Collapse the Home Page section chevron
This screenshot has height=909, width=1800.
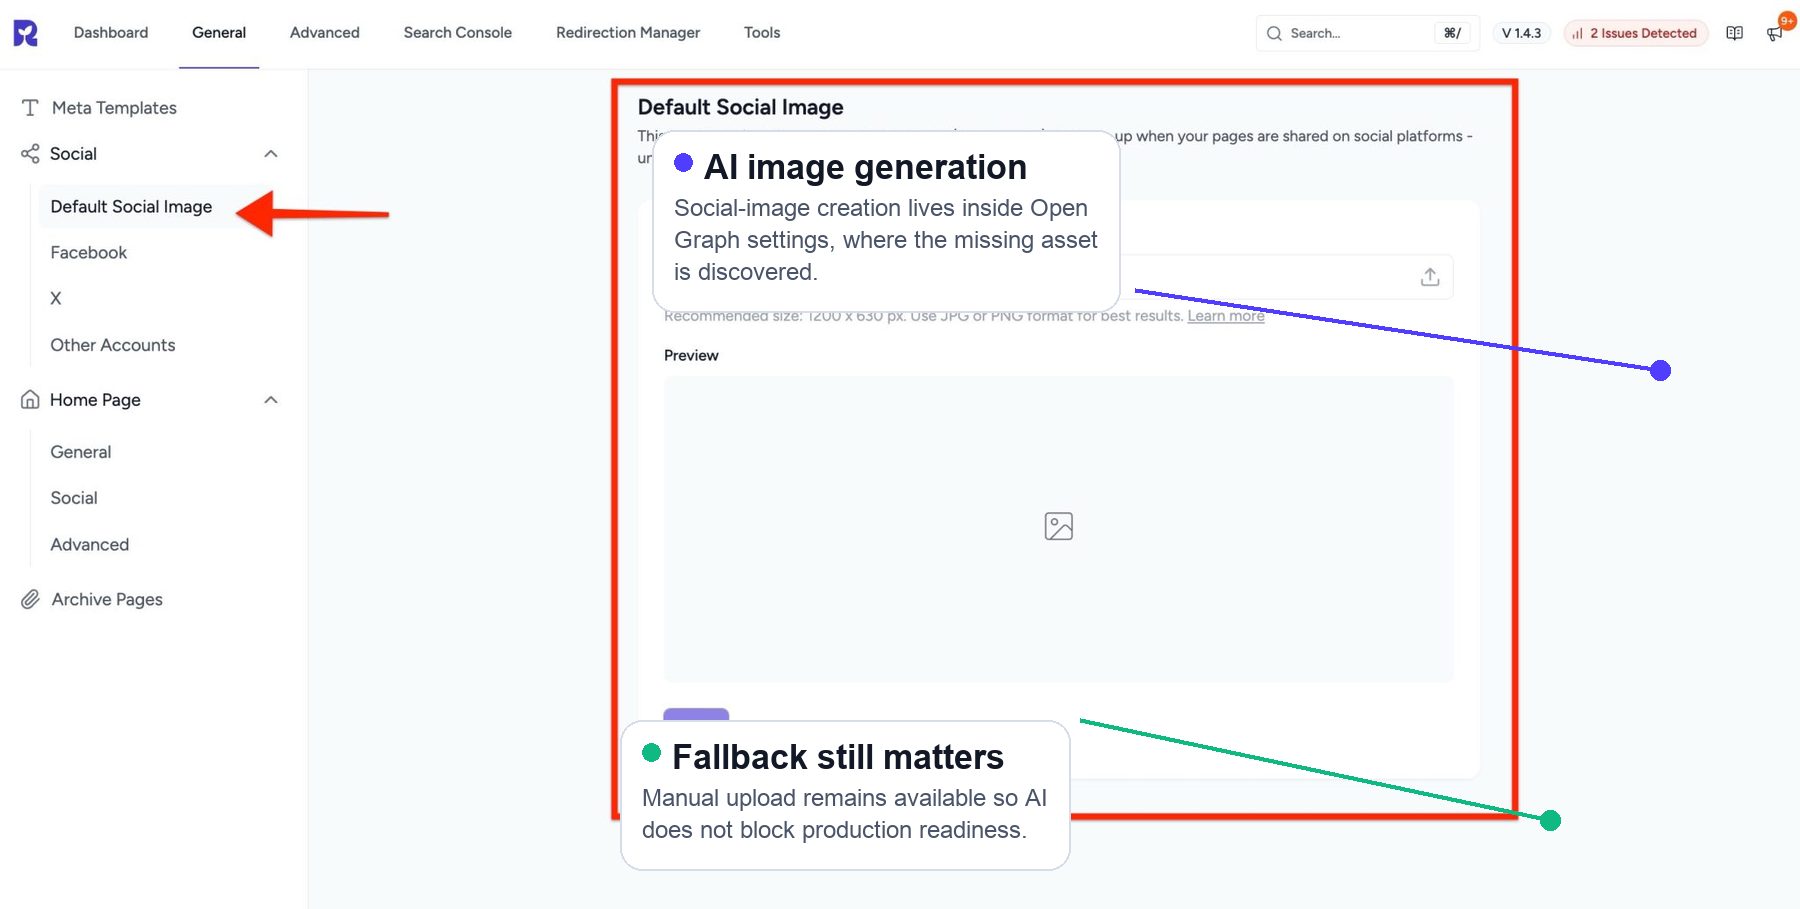coord(270,400)
